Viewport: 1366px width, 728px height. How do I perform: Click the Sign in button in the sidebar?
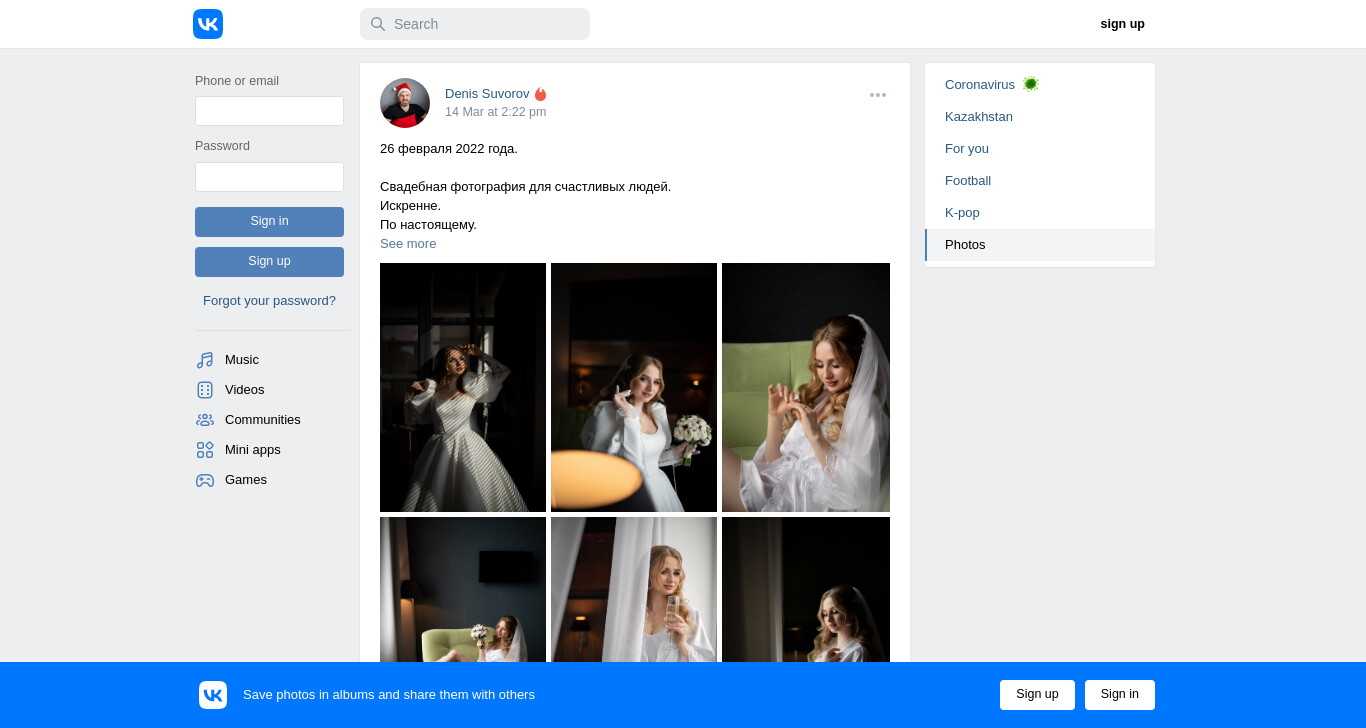pyautogui.click(x=269, y=222)
